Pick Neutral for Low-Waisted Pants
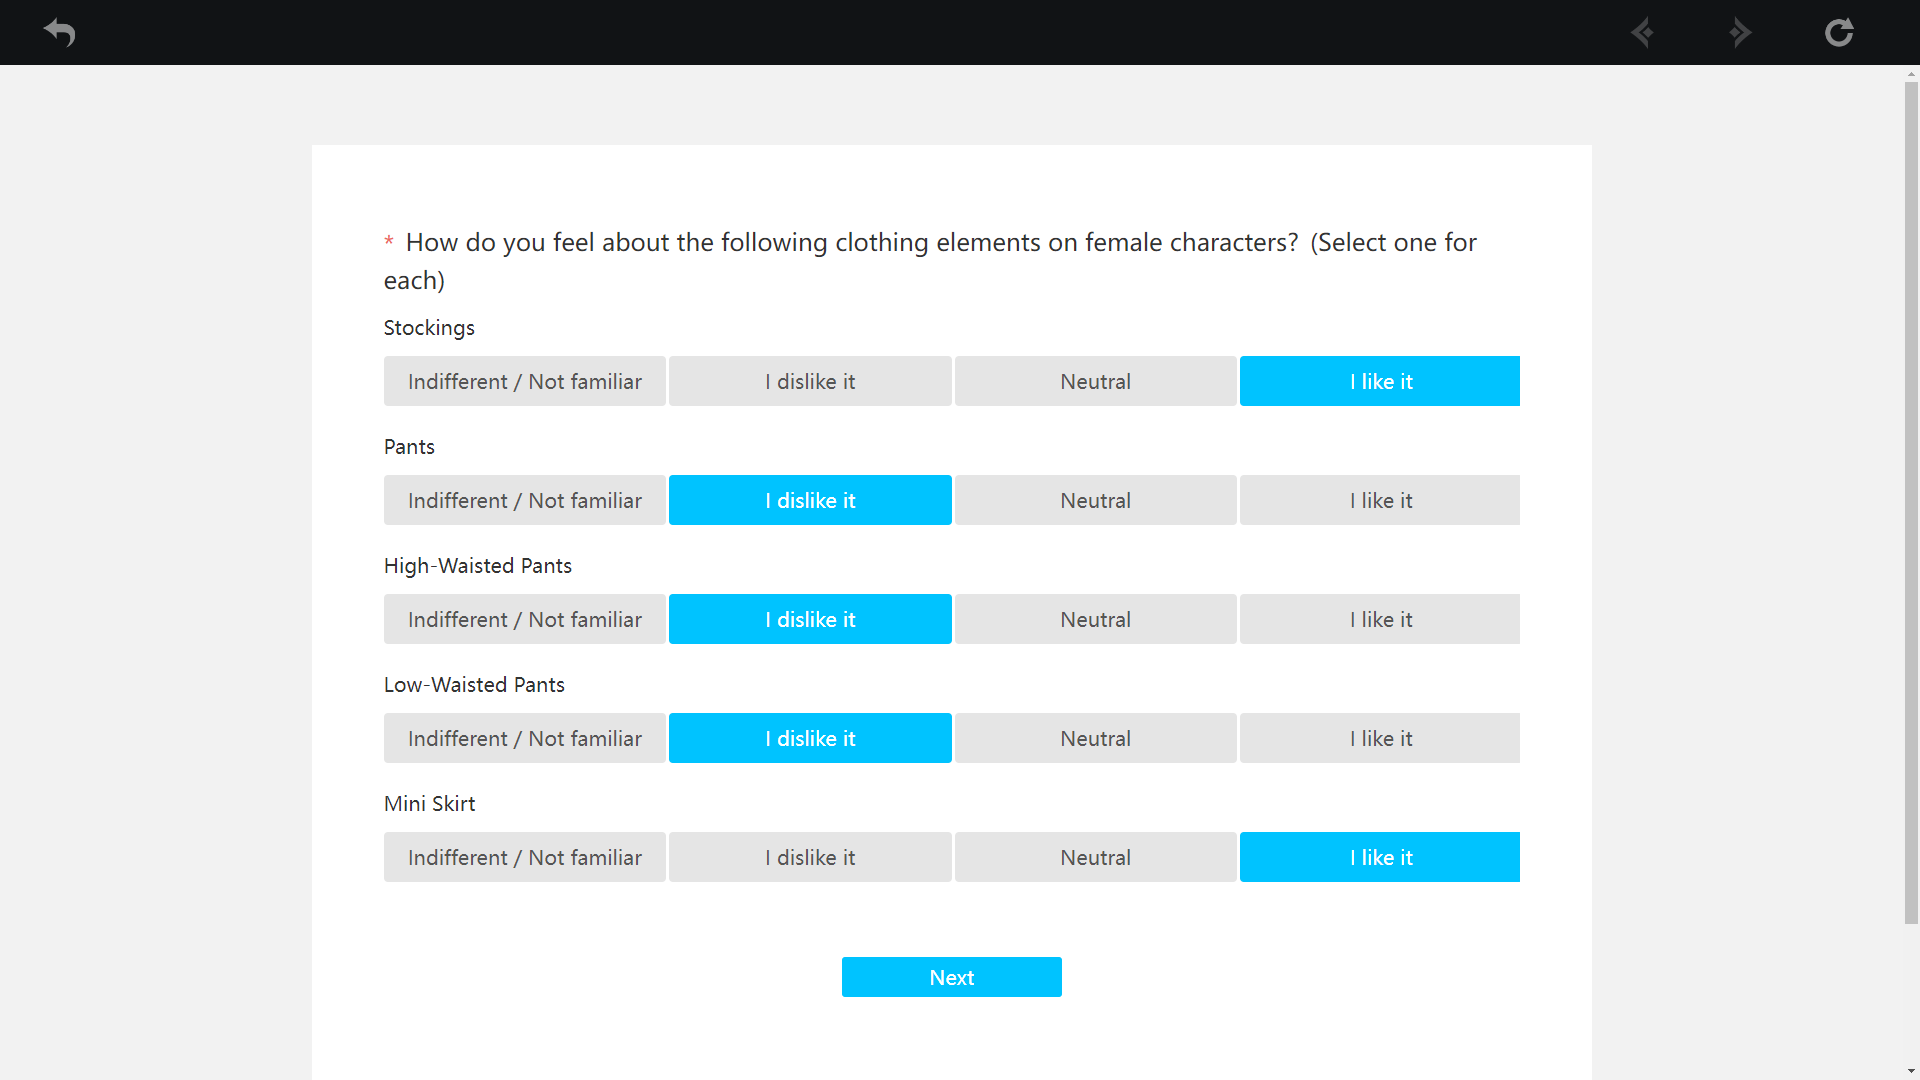 point(1096,738)
